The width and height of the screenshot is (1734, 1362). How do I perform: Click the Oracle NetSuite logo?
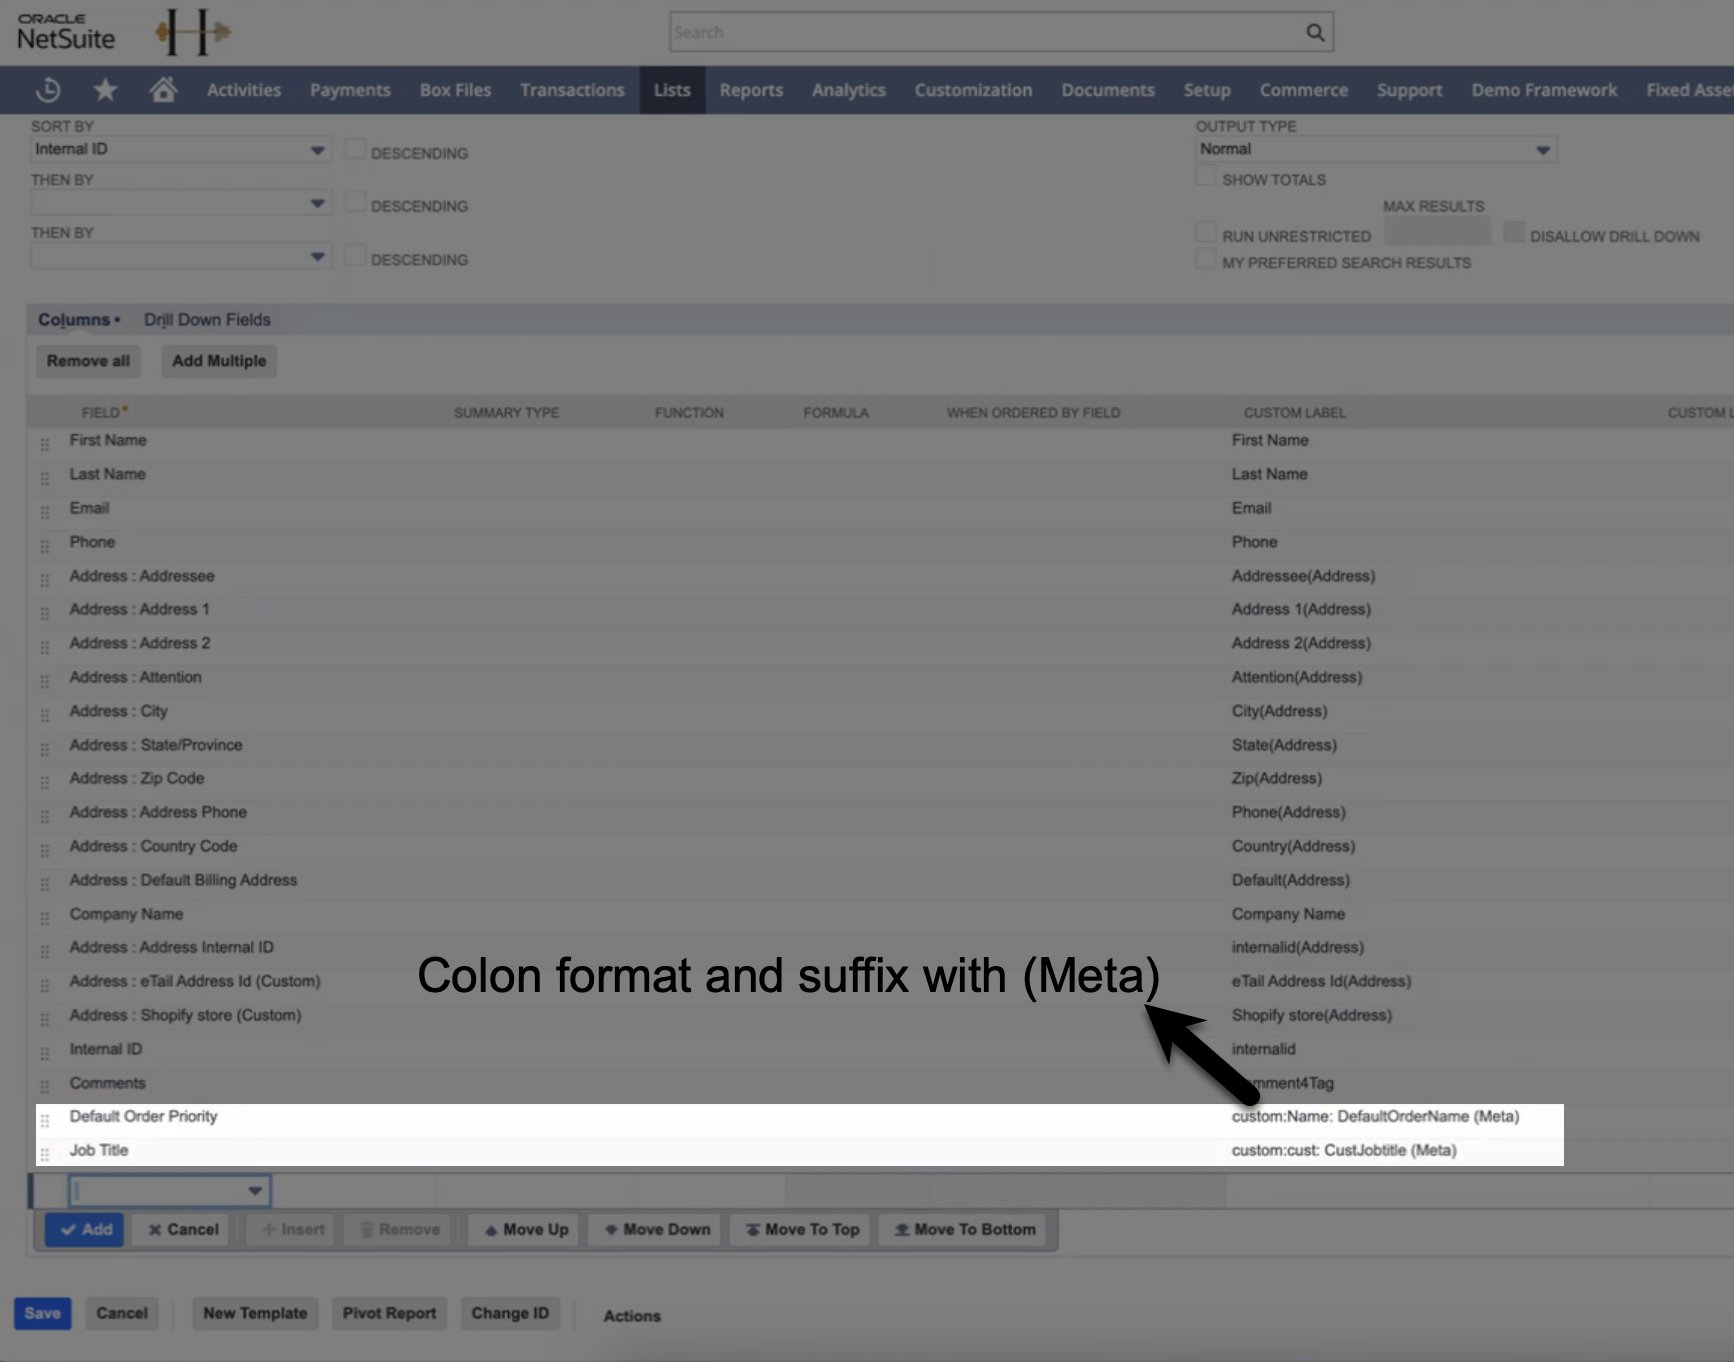coord(66,32)
